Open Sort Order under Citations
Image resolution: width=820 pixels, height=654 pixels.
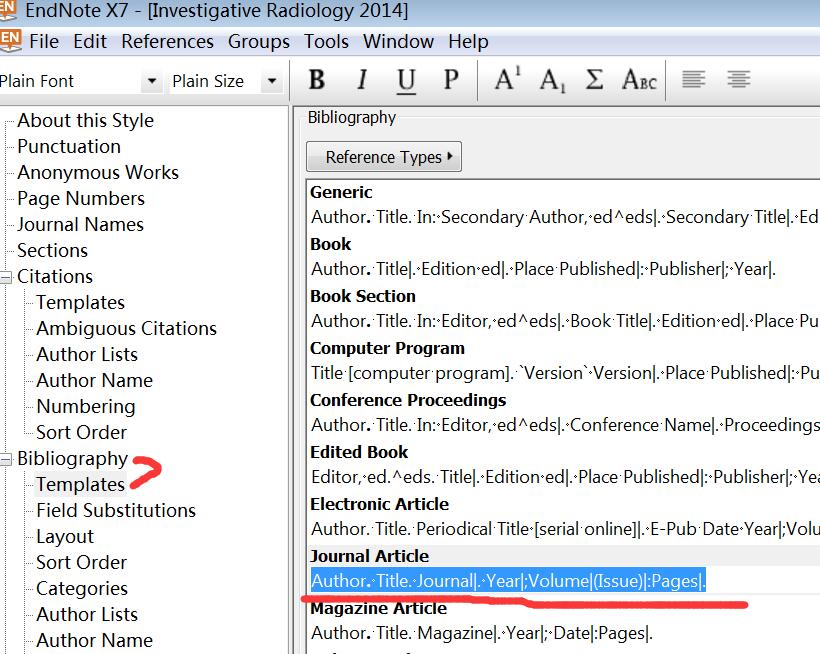coord(82,432)
